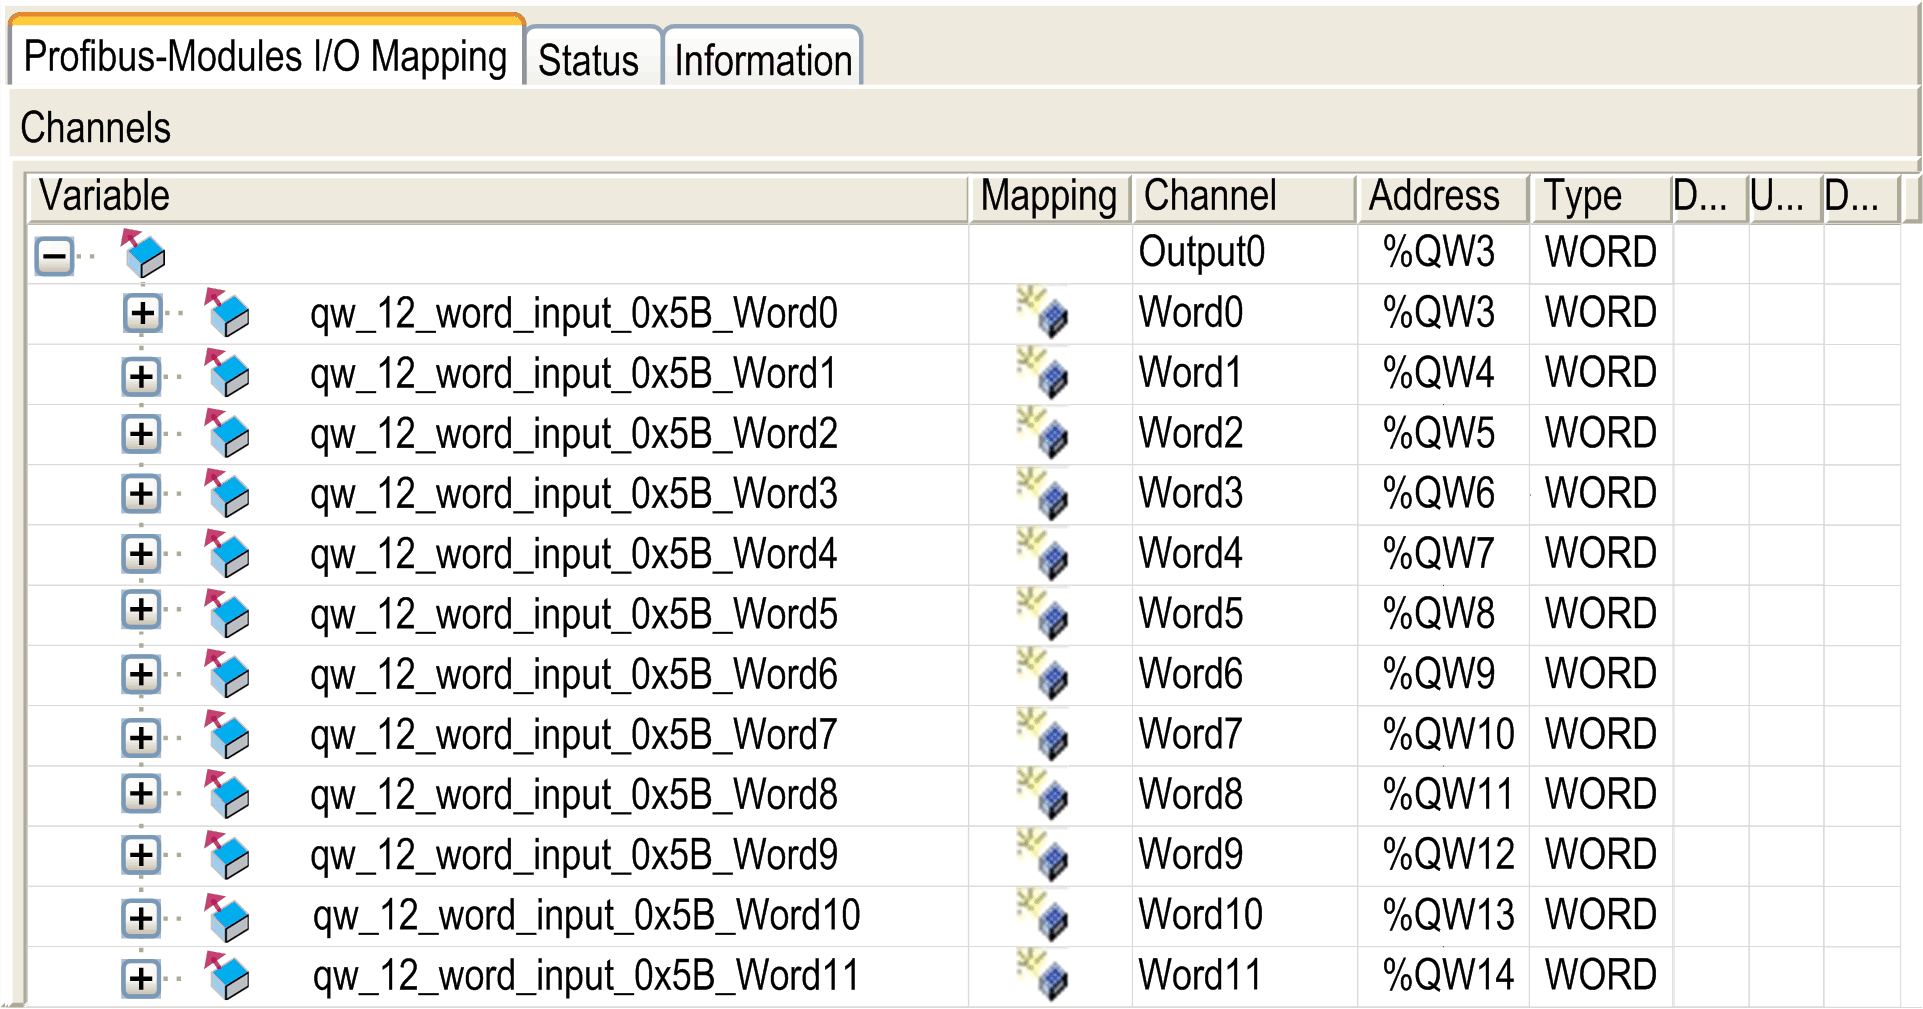Image resolution: width=1923 pixels, height=1009 pixels.
Task: Expand the qw_12_word_input_0x5B_Word4 row
Action: pyautogui.click(x=142, y=554)
